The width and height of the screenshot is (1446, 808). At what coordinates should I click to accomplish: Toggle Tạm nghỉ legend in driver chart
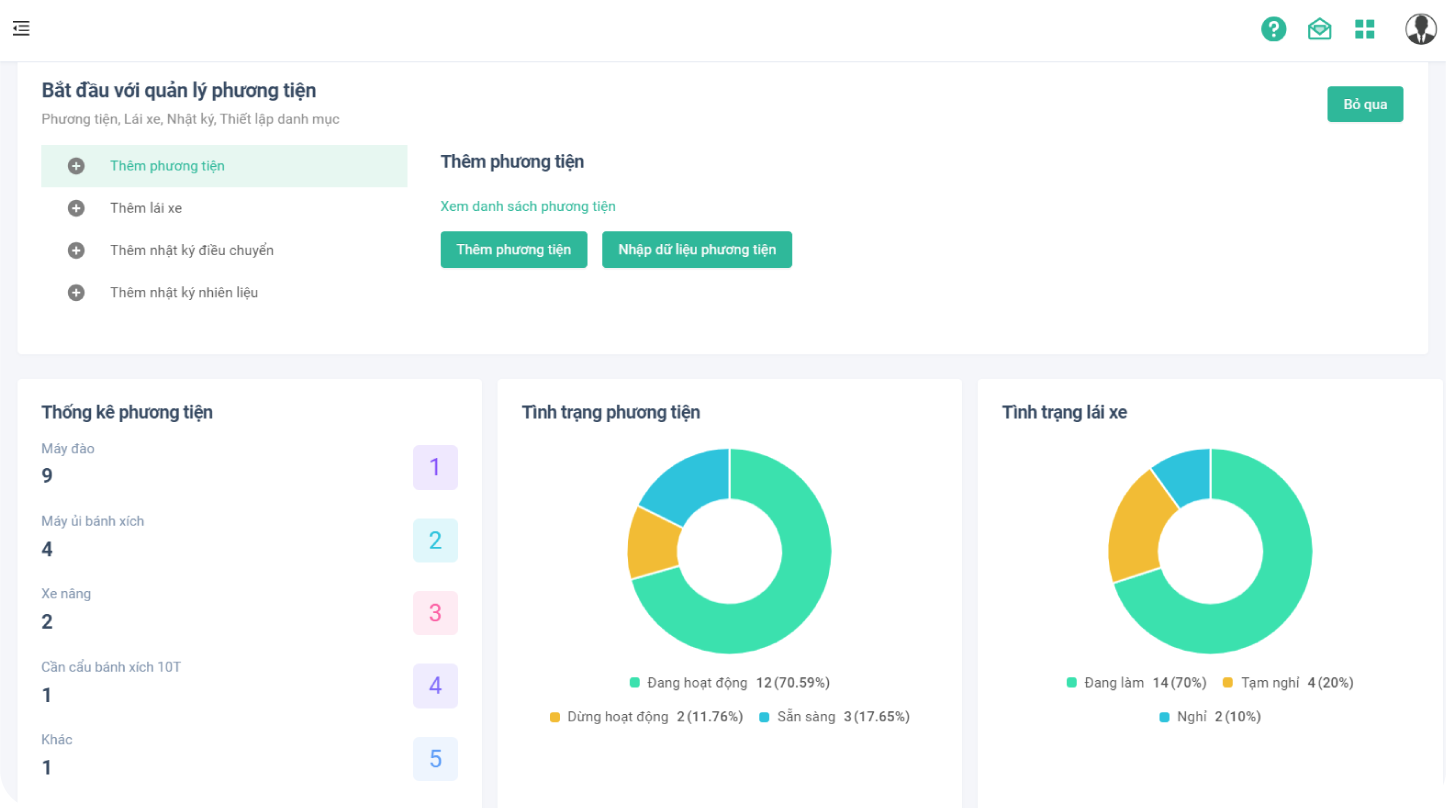[x=1269, y=683]
